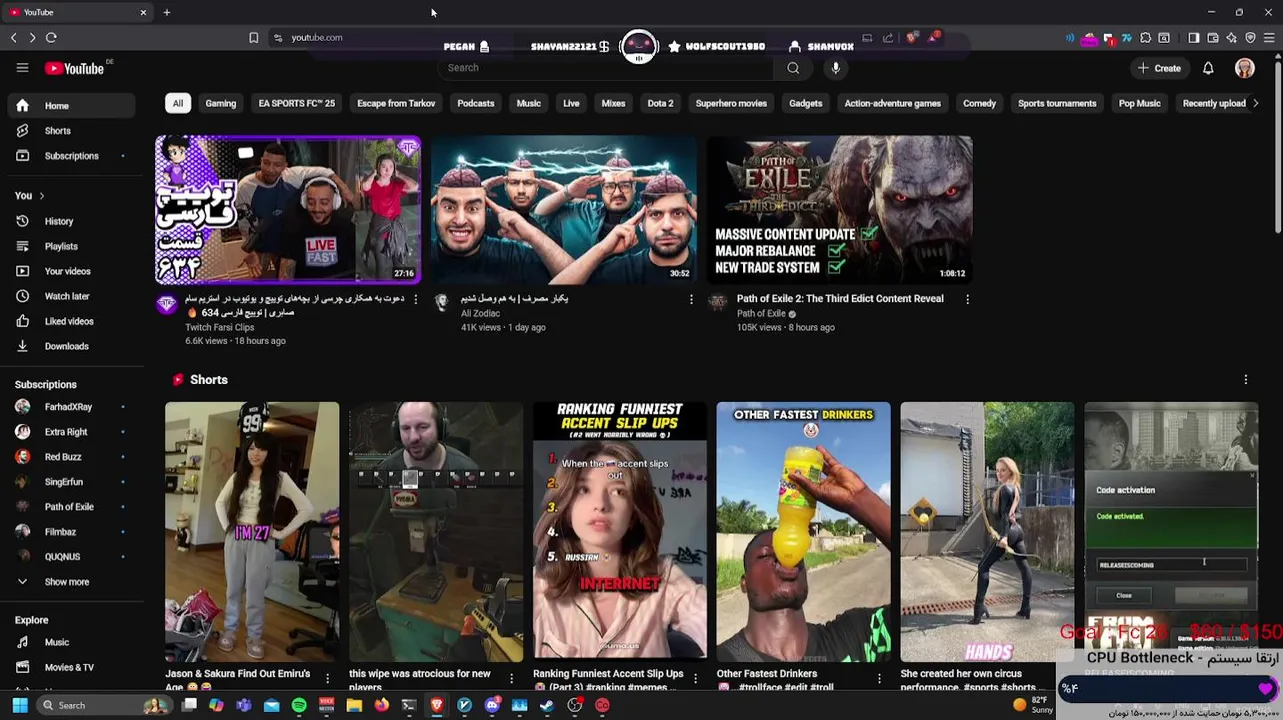
Task: Open options for Path of Exile 2 video
Action: 967,299
